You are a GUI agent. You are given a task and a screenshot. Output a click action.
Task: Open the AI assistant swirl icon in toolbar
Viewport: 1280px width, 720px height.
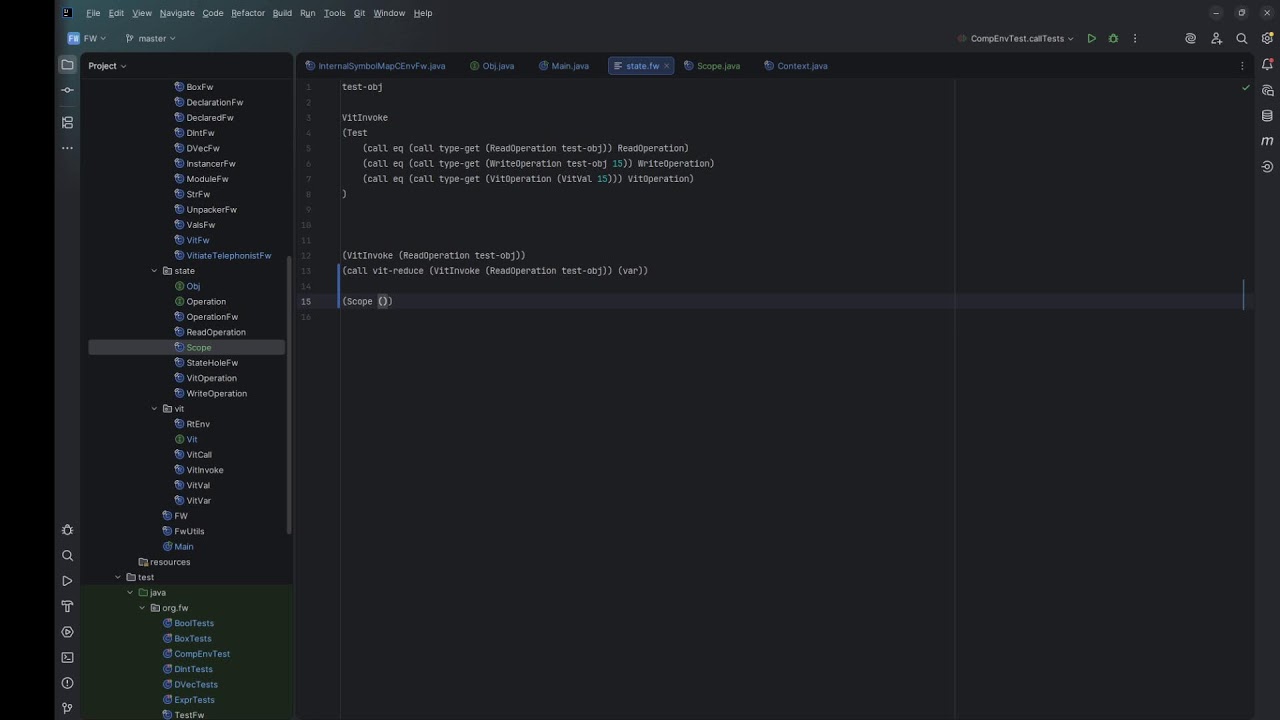tap(1190, 39)
